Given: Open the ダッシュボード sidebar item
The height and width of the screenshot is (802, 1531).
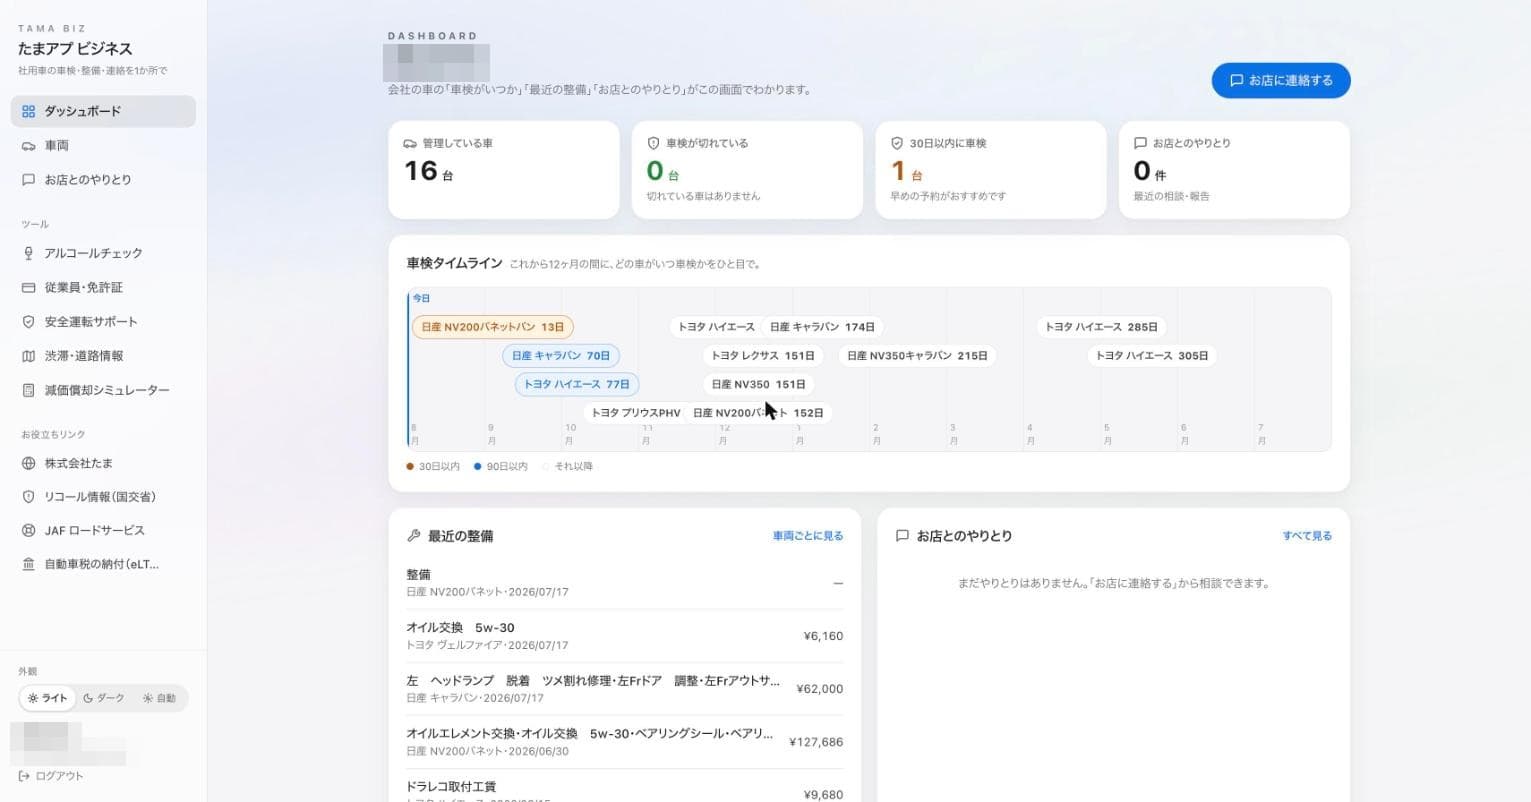Looking at the screenshot, I should (x=103, y=111).
